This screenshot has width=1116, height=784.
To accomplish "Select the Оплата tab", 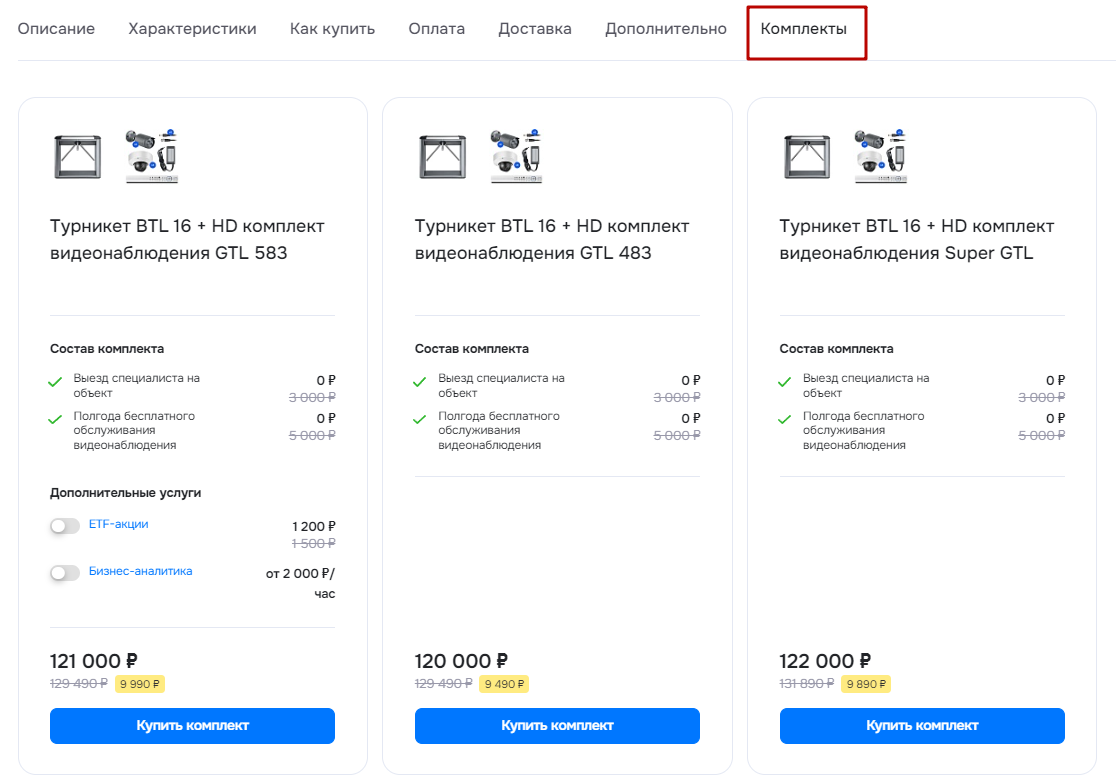I will pos(436,29).
